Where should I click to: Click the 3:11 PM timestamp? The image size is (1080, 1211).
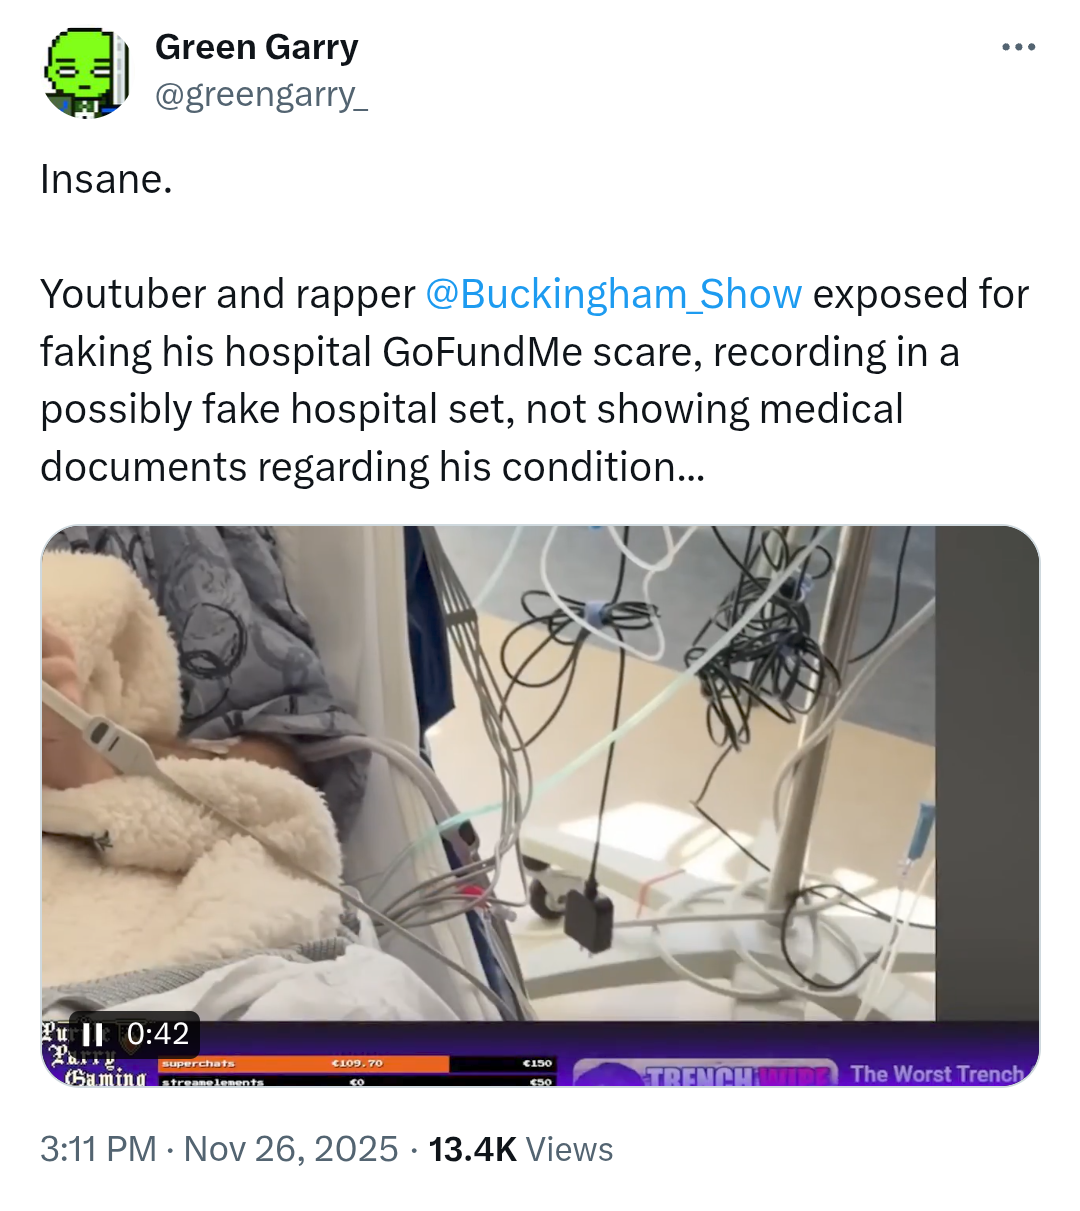tap(98, 1149)
